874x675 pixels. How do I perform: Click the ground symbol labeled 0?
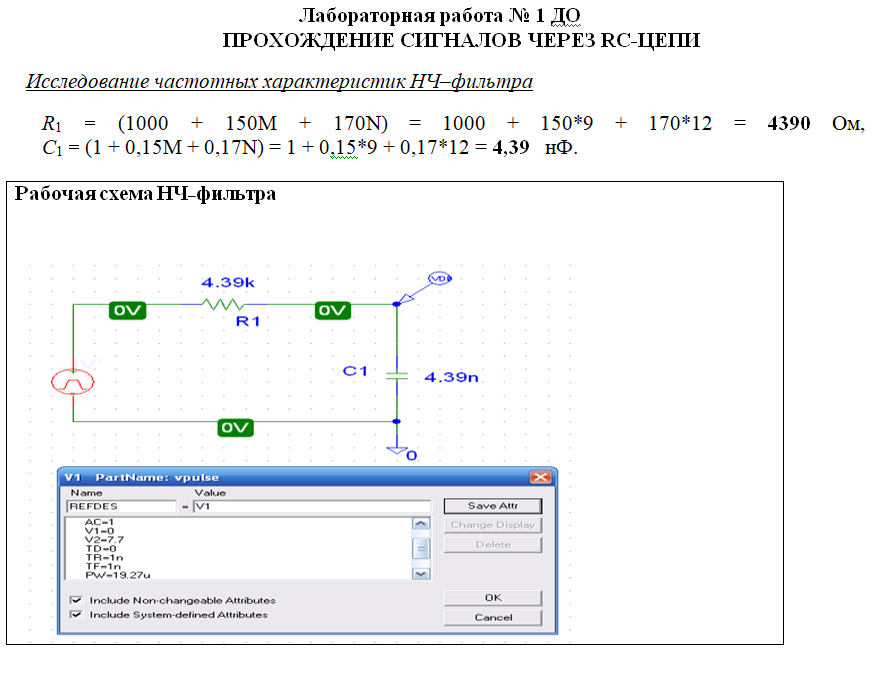(x=397, y=451)
